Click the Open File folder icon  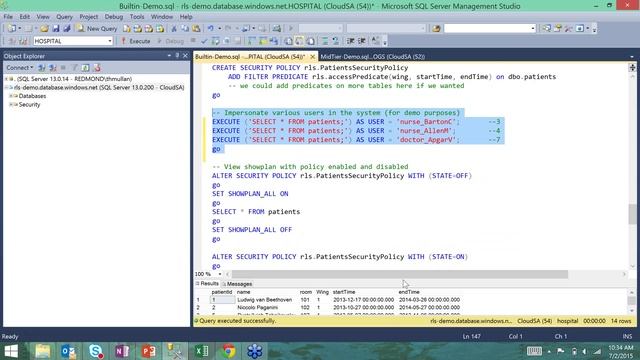[44, 28]
